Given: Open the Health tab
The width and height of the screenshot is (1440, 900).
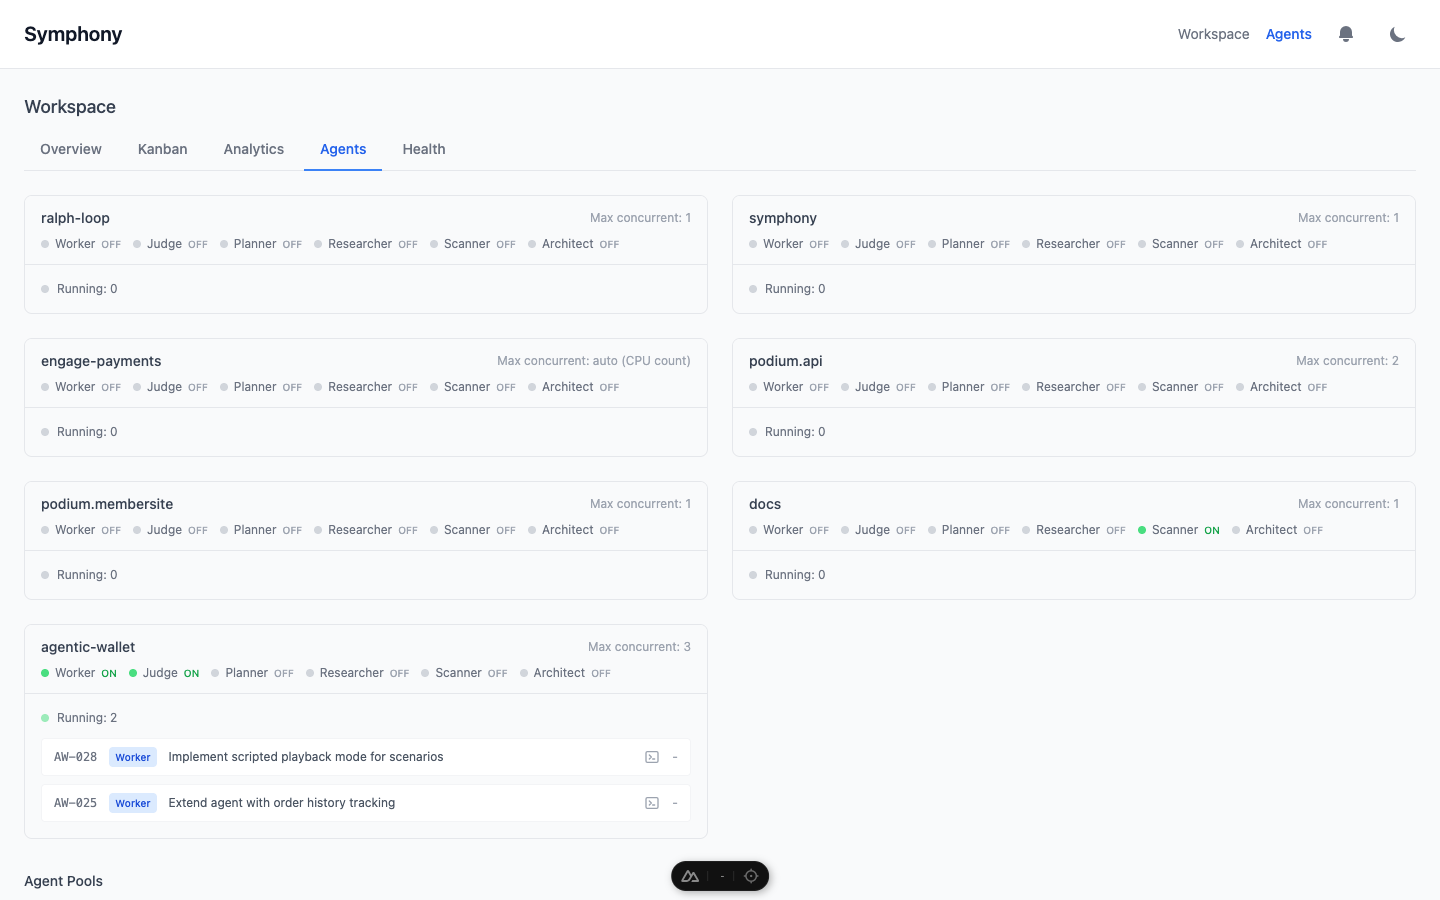Looking at the screenshot, I should [424, 149].
